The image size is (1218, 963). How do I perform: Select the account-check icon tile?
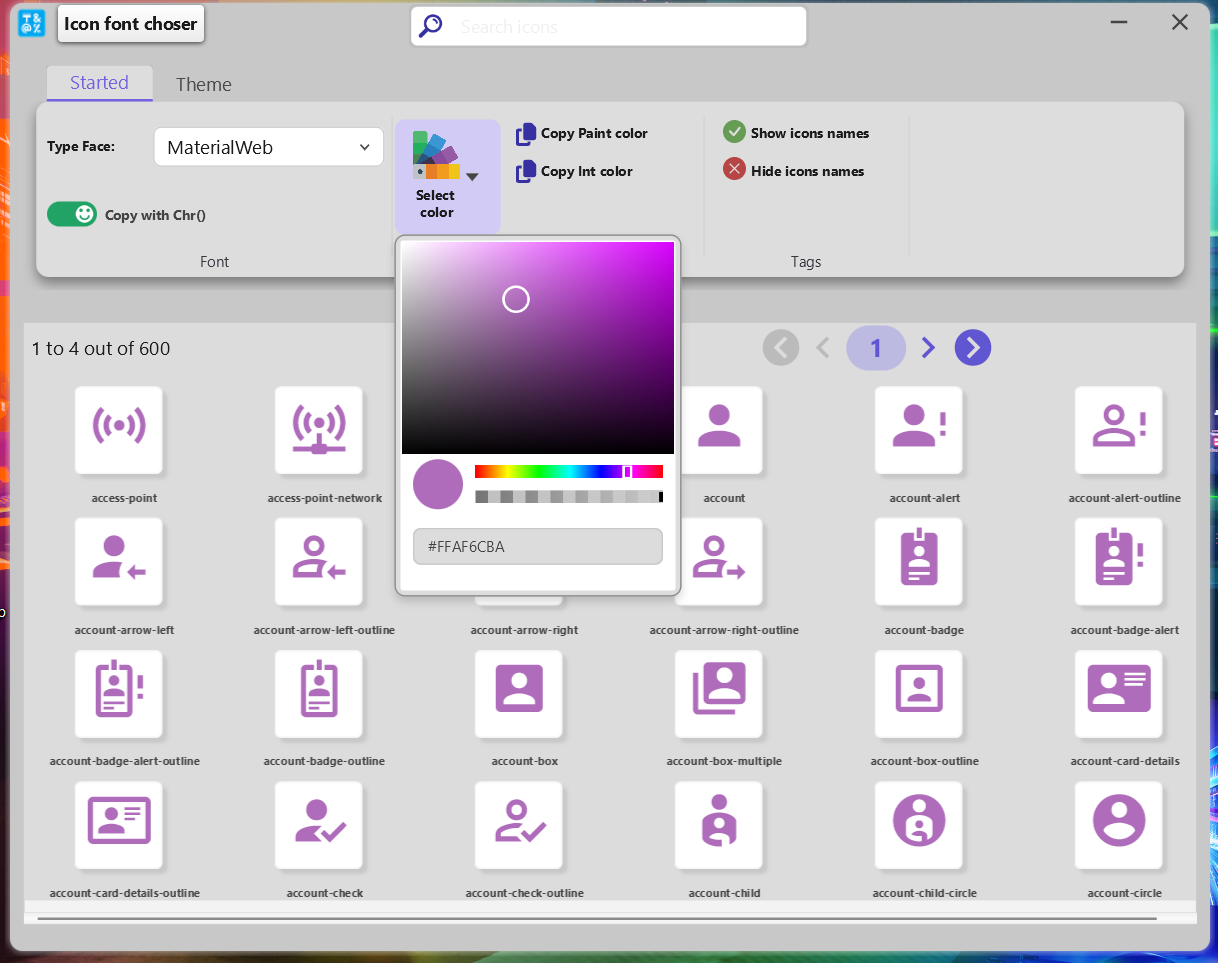point(319,825)
